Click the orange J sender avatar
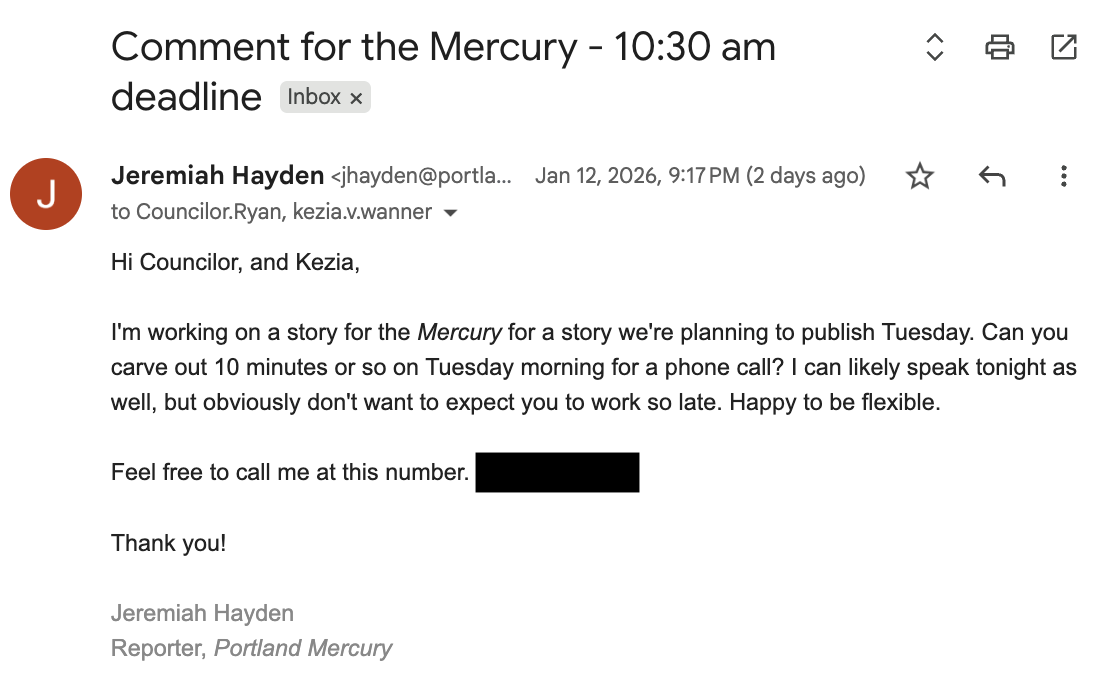Viewport: 1110px width, 690px height. pyautogui.click(x=45, y=194)
